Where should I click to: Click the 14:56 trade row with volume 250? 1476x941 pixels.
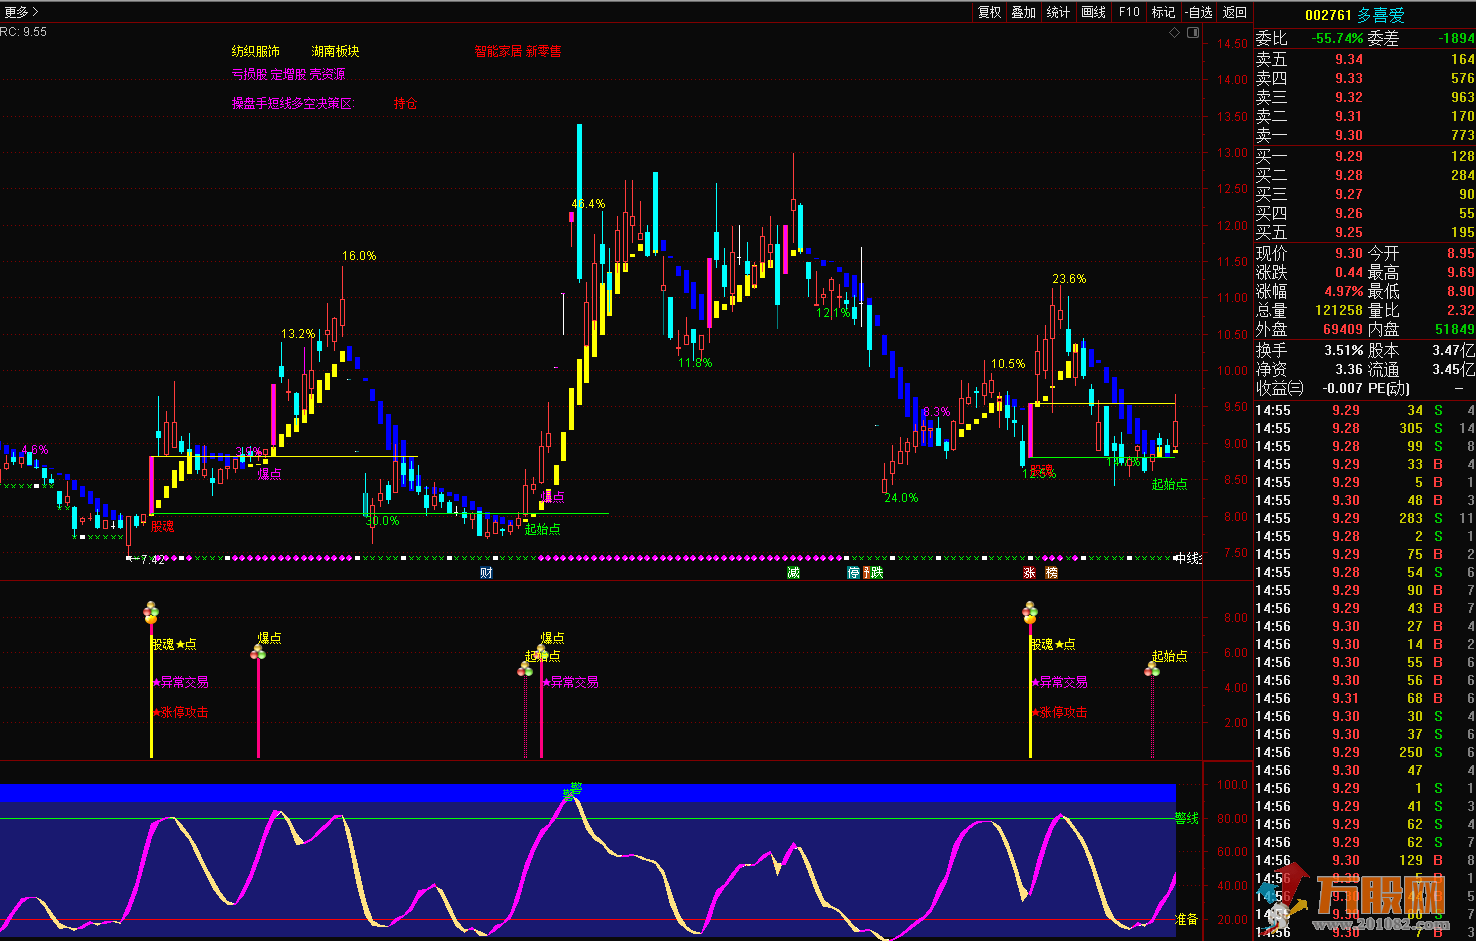point(1364,752)
